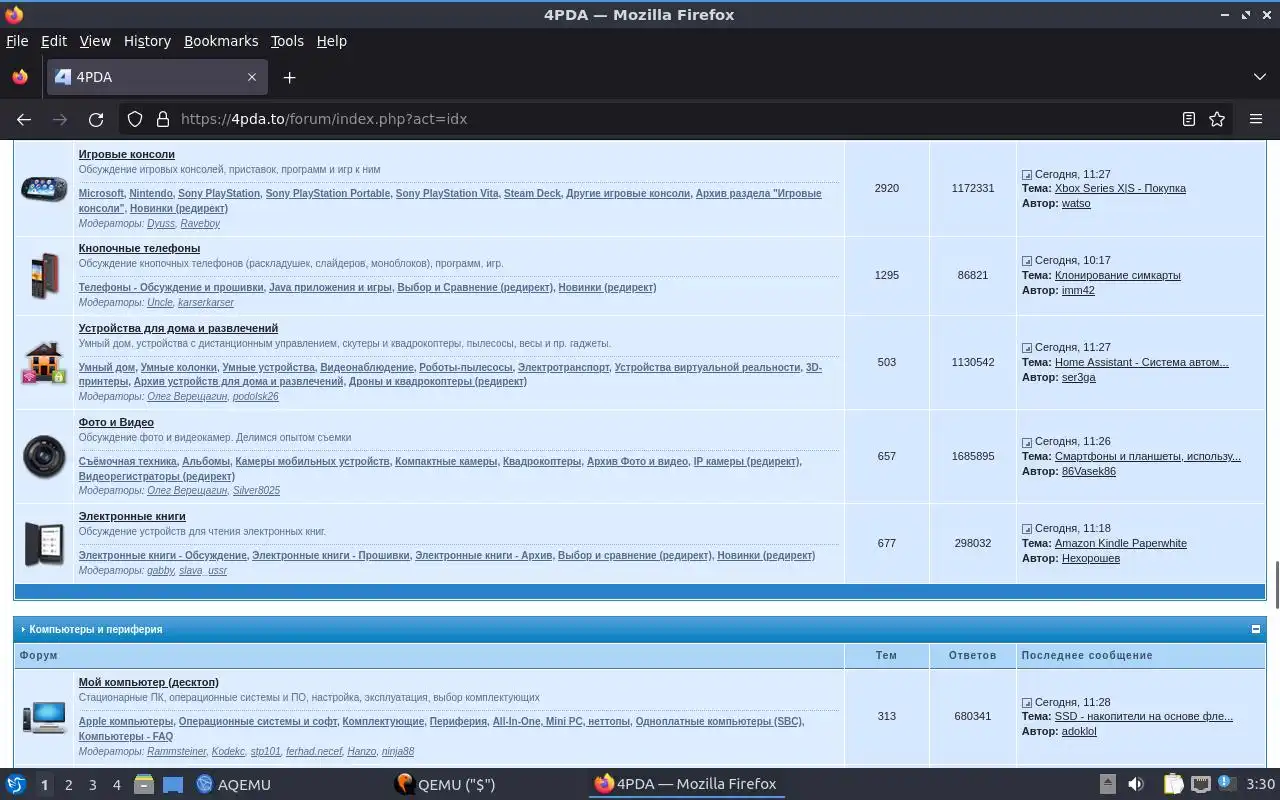The width and height of the screenshot is (1280, 800).
Task: Switch to the QEMU taskbar window
Action: pos(445,784)
